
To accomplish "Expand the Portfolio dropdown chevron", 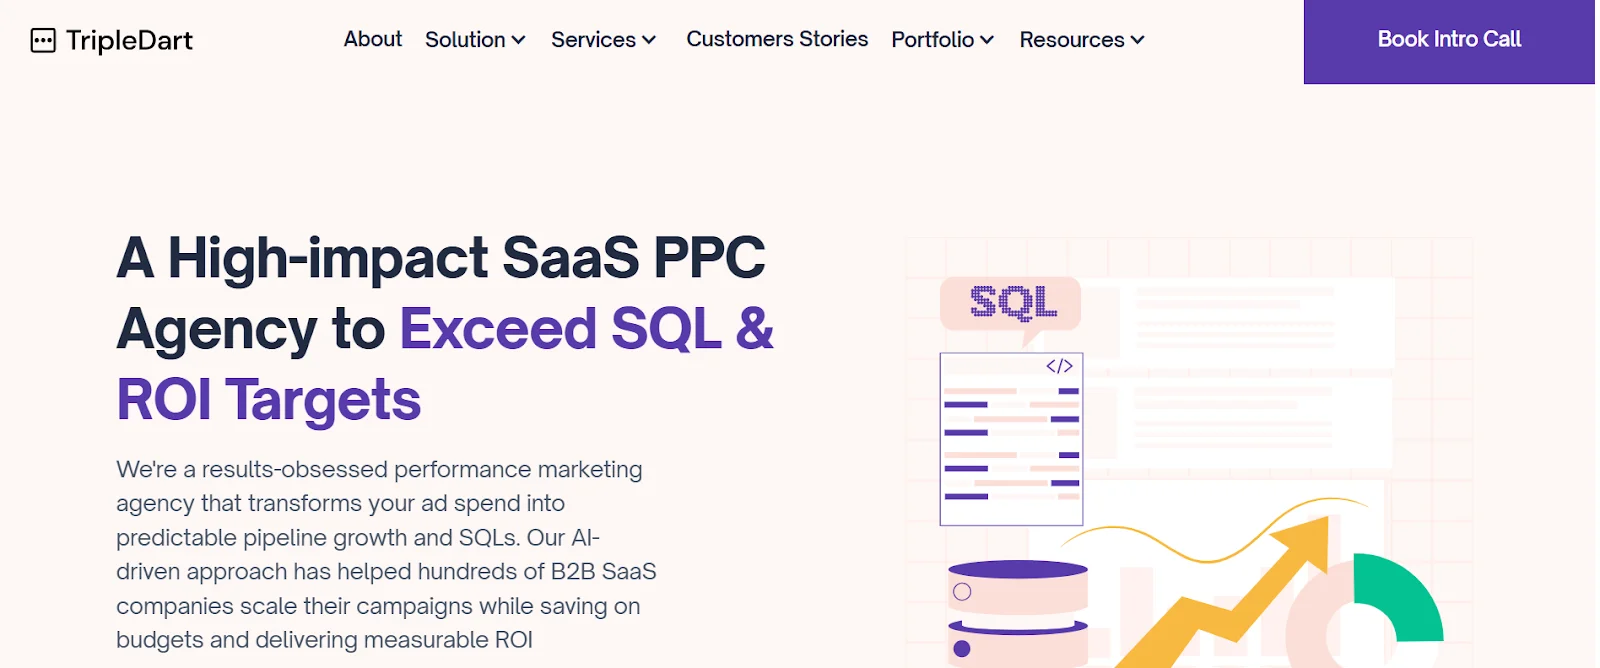I will click(987, 40).
